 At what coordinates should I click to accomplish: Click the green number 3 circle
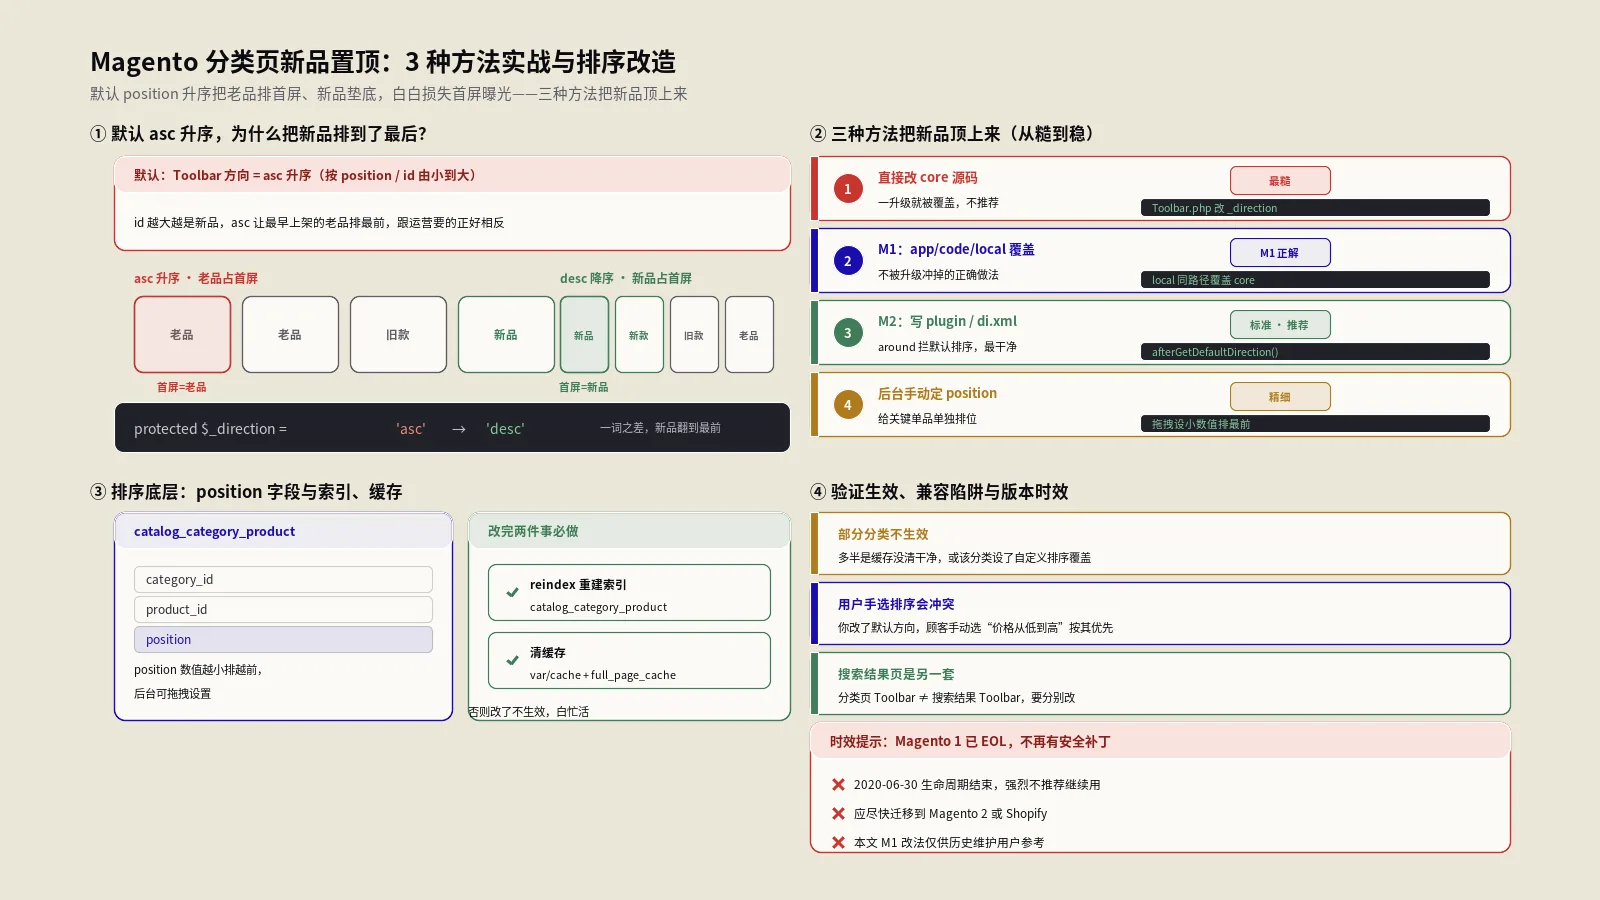[848, 333]
